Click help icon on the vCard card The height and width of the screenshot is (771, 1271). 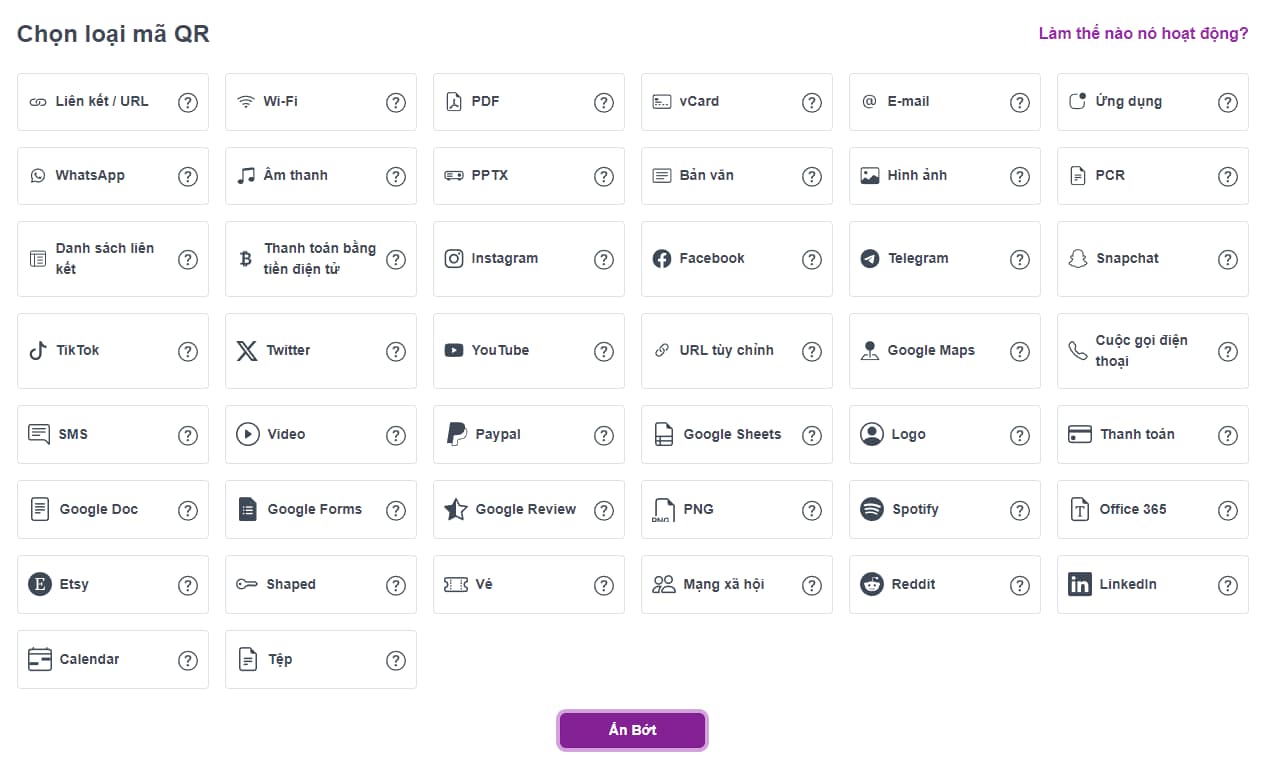(x=812, y=102)
